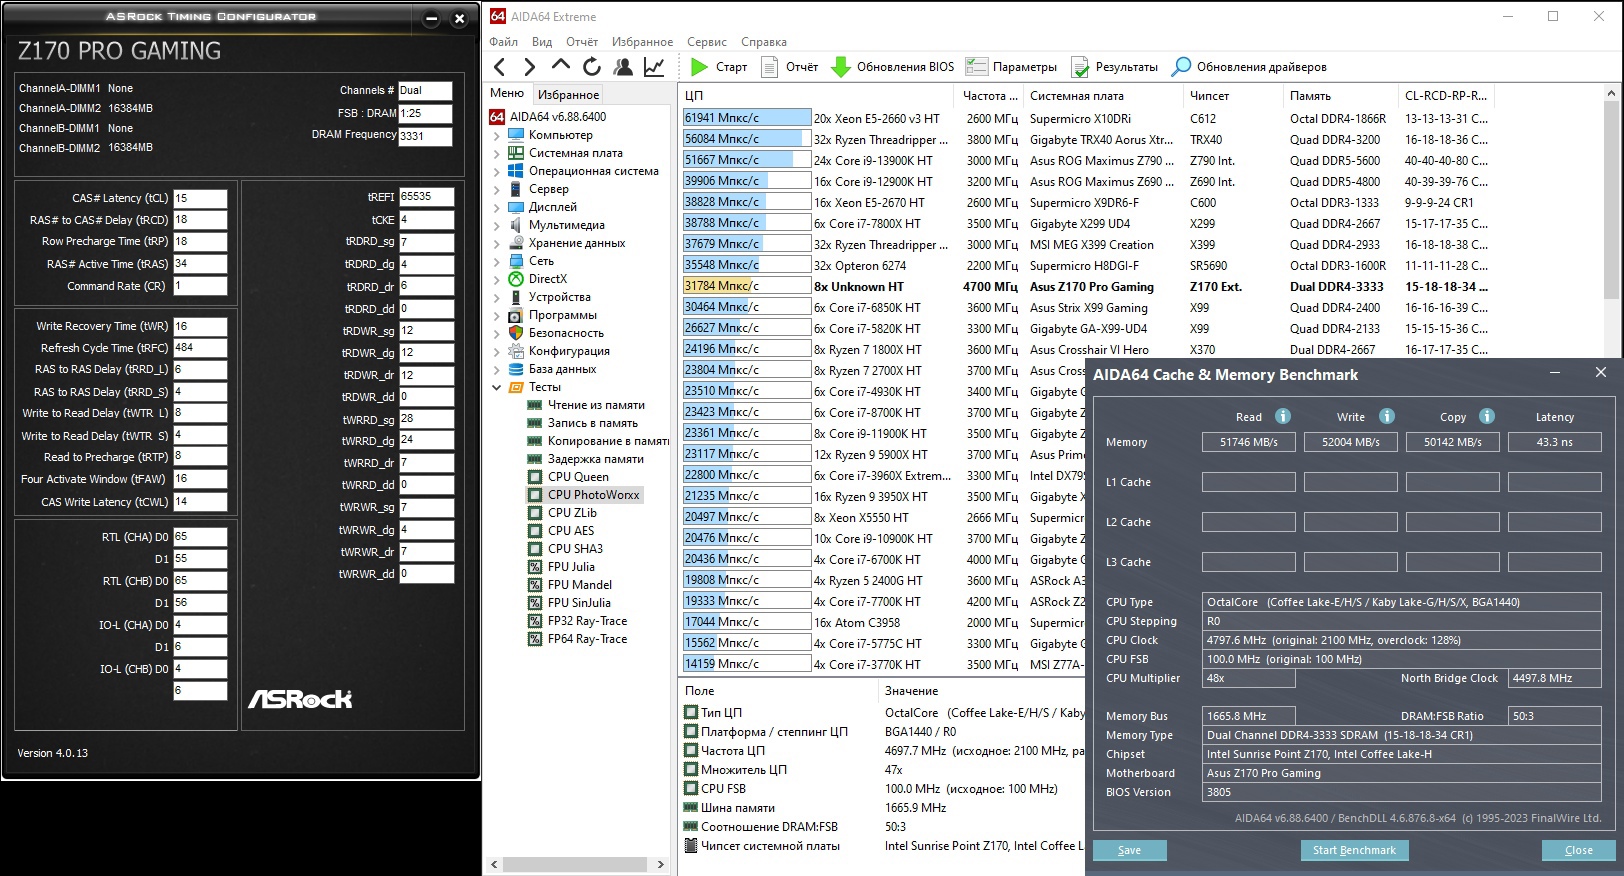Open the Файл menu
Image resolution: width=1624 pixels, height=876 pixels.
coord(504,42)
